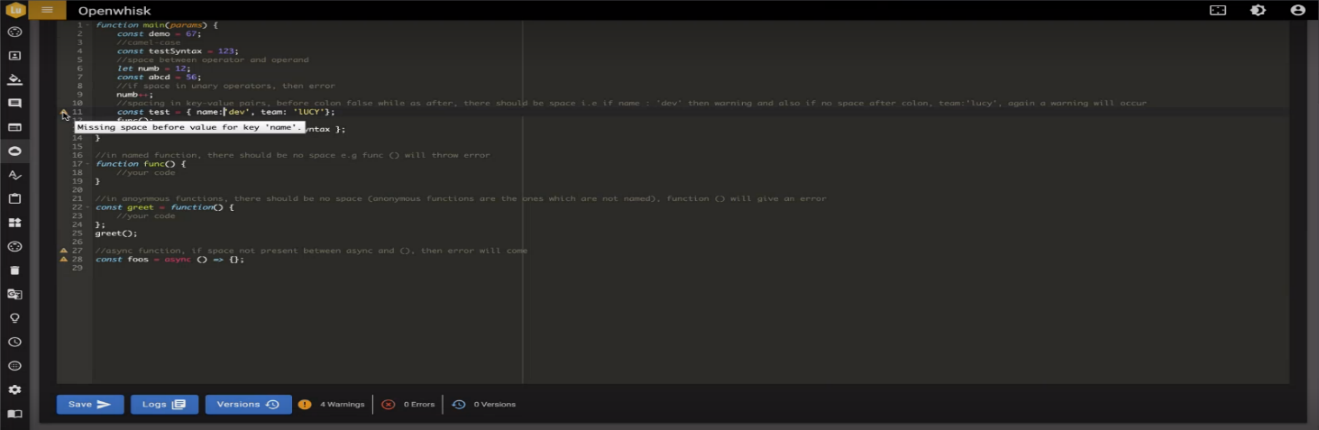This screenshot has height=430, width=1319.
Task: Place cursor on 'let numb = 12;' line
Action: (154, 68)
